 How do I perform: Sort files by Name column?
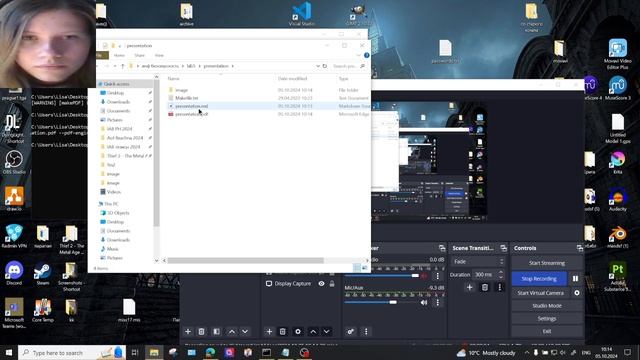point(173,78)
